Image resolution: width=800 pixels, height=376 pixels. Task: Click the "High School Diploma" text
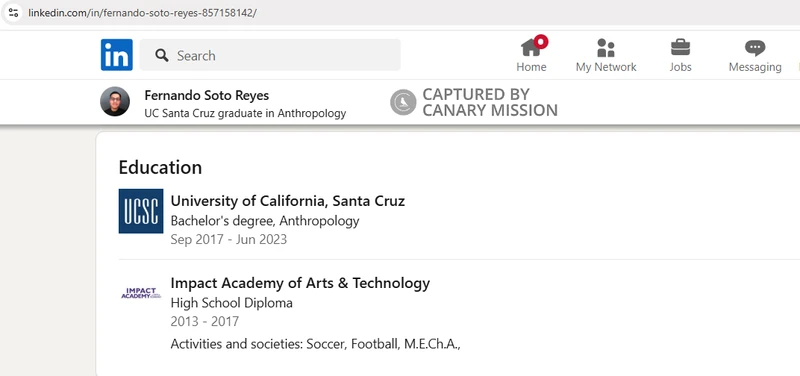click(232, 303)
